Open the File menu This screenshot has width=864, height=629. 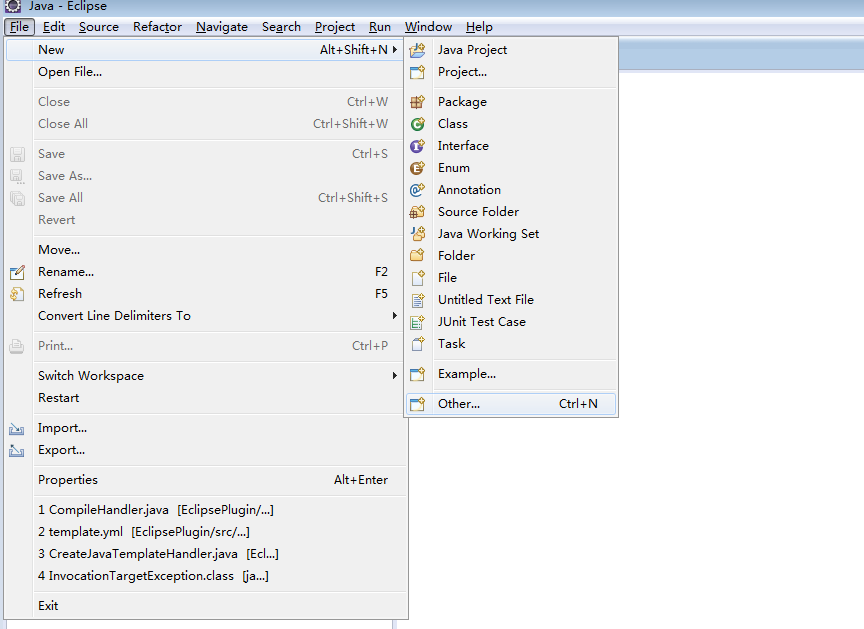19,27
